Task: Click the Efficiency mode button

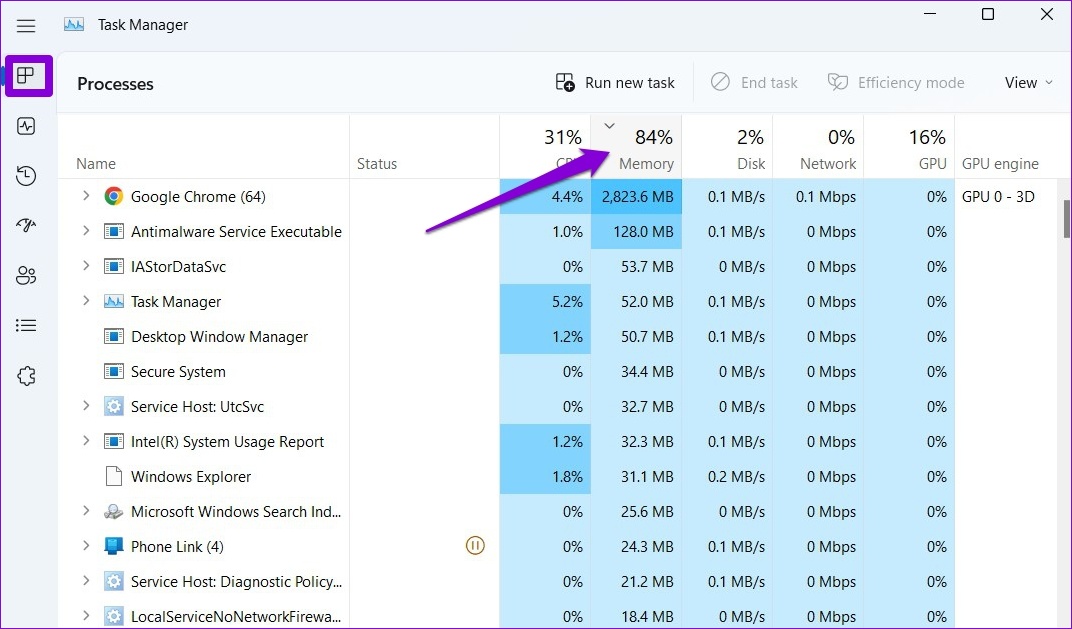Action: 896,83
